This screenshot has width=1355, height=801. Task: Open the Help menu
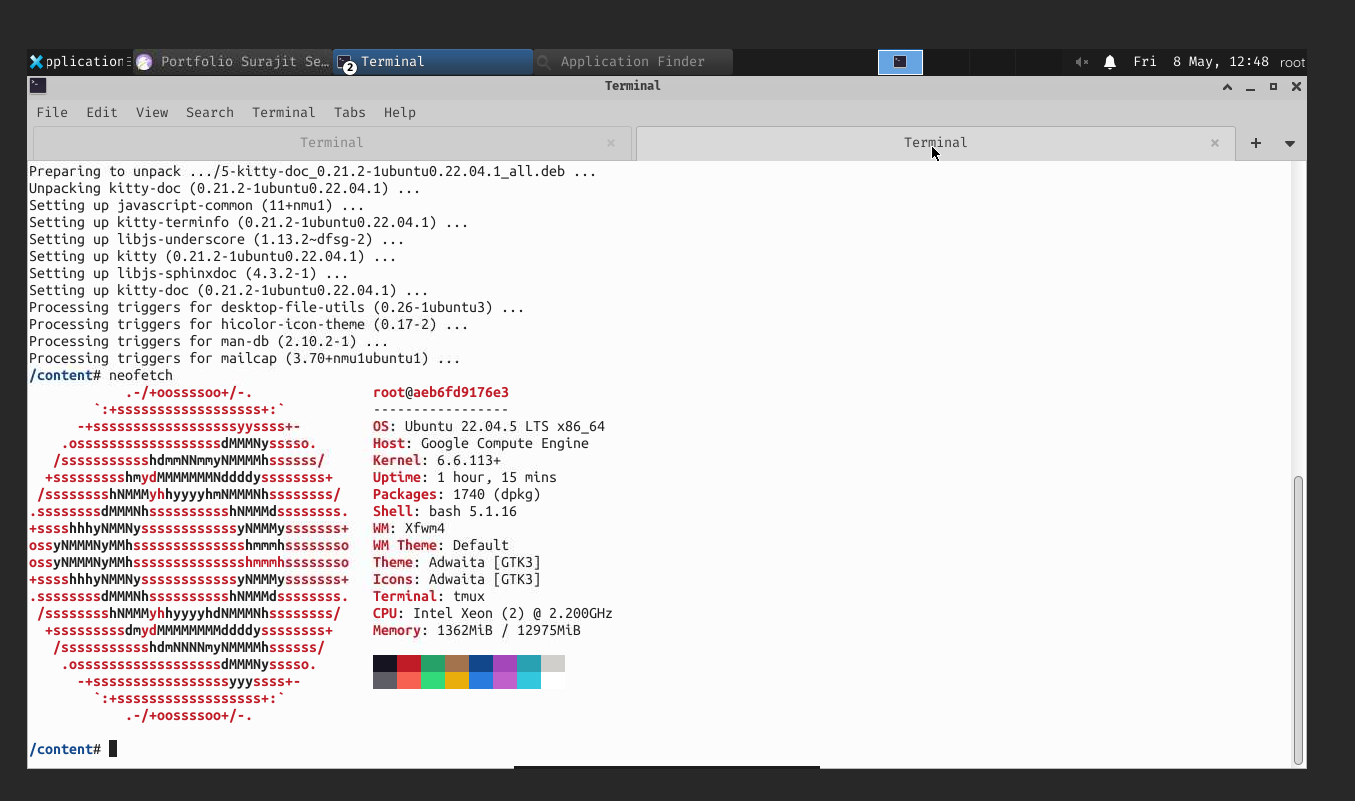coord(399,112)
